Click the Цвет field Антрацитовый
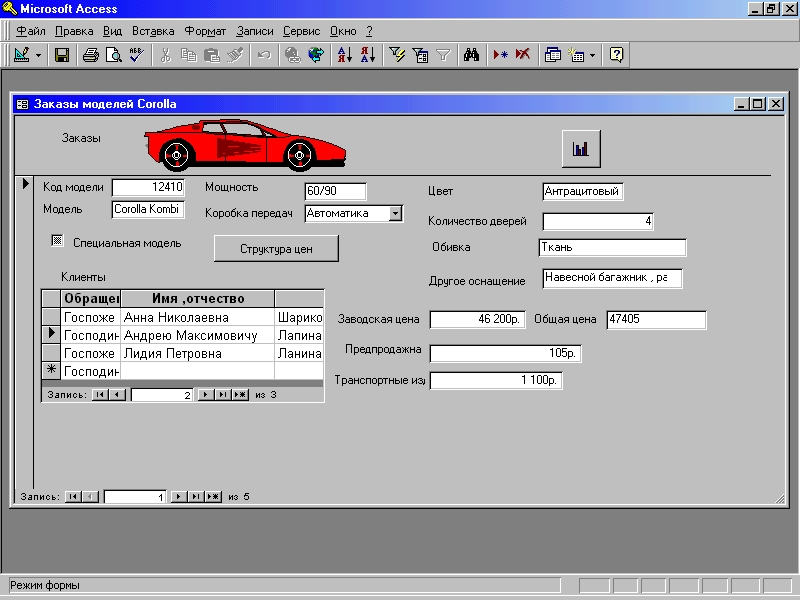 pyautogui.click(x=583, y=192)
